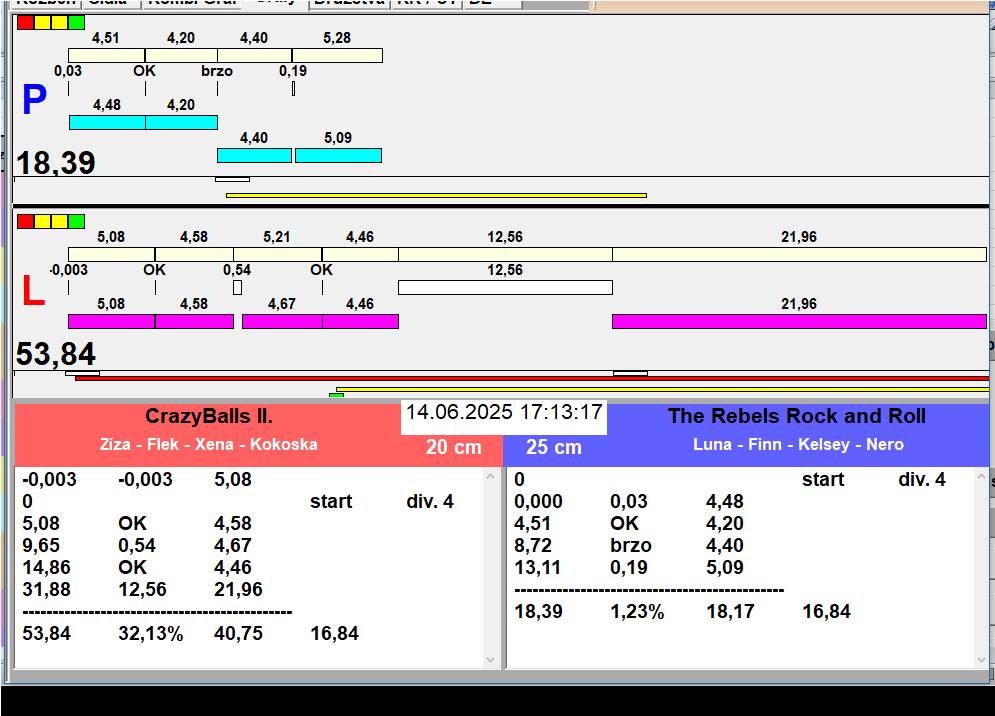Click the red start light in lane P

pyautogui.click(x=26, y=23)
